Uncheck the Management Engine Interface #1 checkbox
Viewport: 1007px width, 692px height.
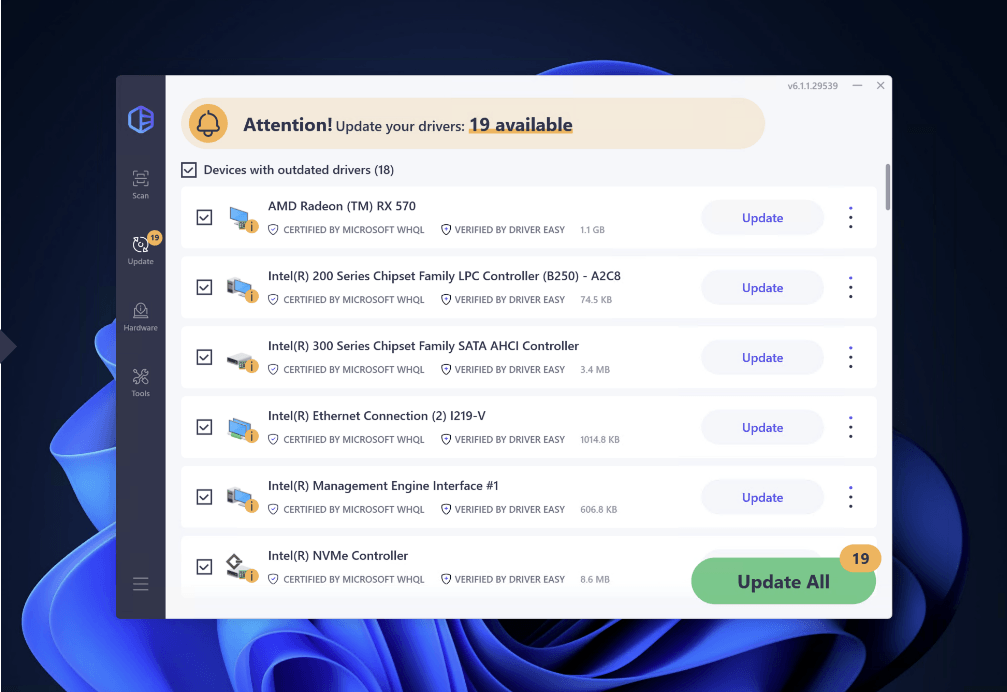pyautogui.click(x=204, y=497)
